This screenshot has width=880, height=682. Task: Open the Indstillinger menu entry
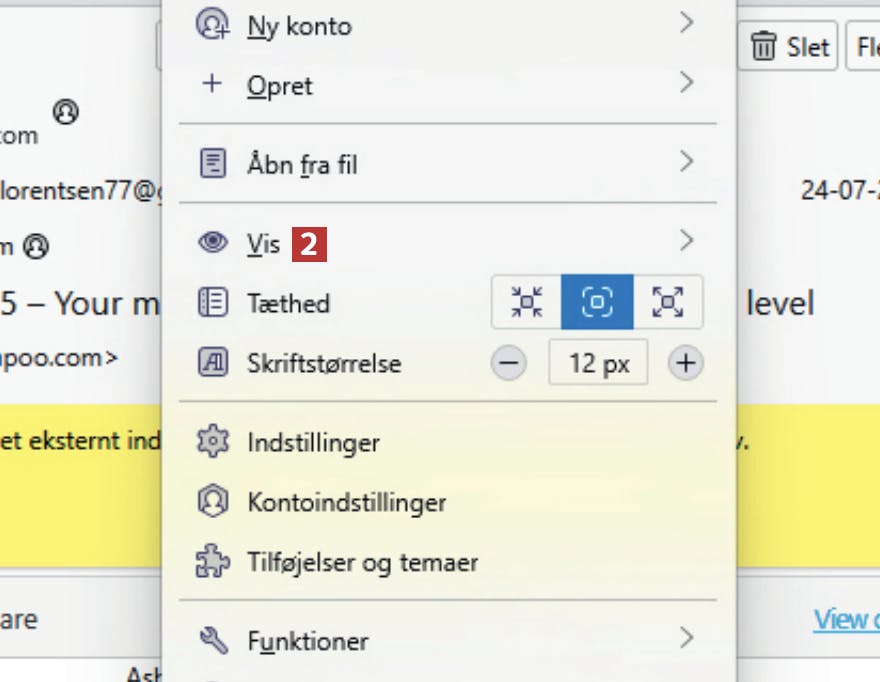pyautogui.click(x=313, y=442)
